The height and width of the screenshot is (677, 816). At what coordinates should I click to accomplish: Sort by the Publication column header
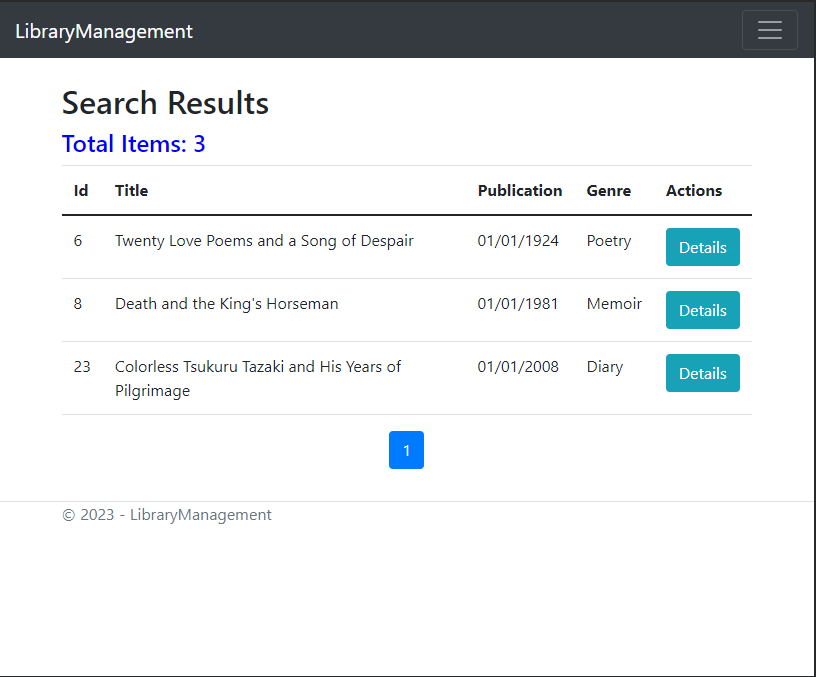click(x=520, y=190)
